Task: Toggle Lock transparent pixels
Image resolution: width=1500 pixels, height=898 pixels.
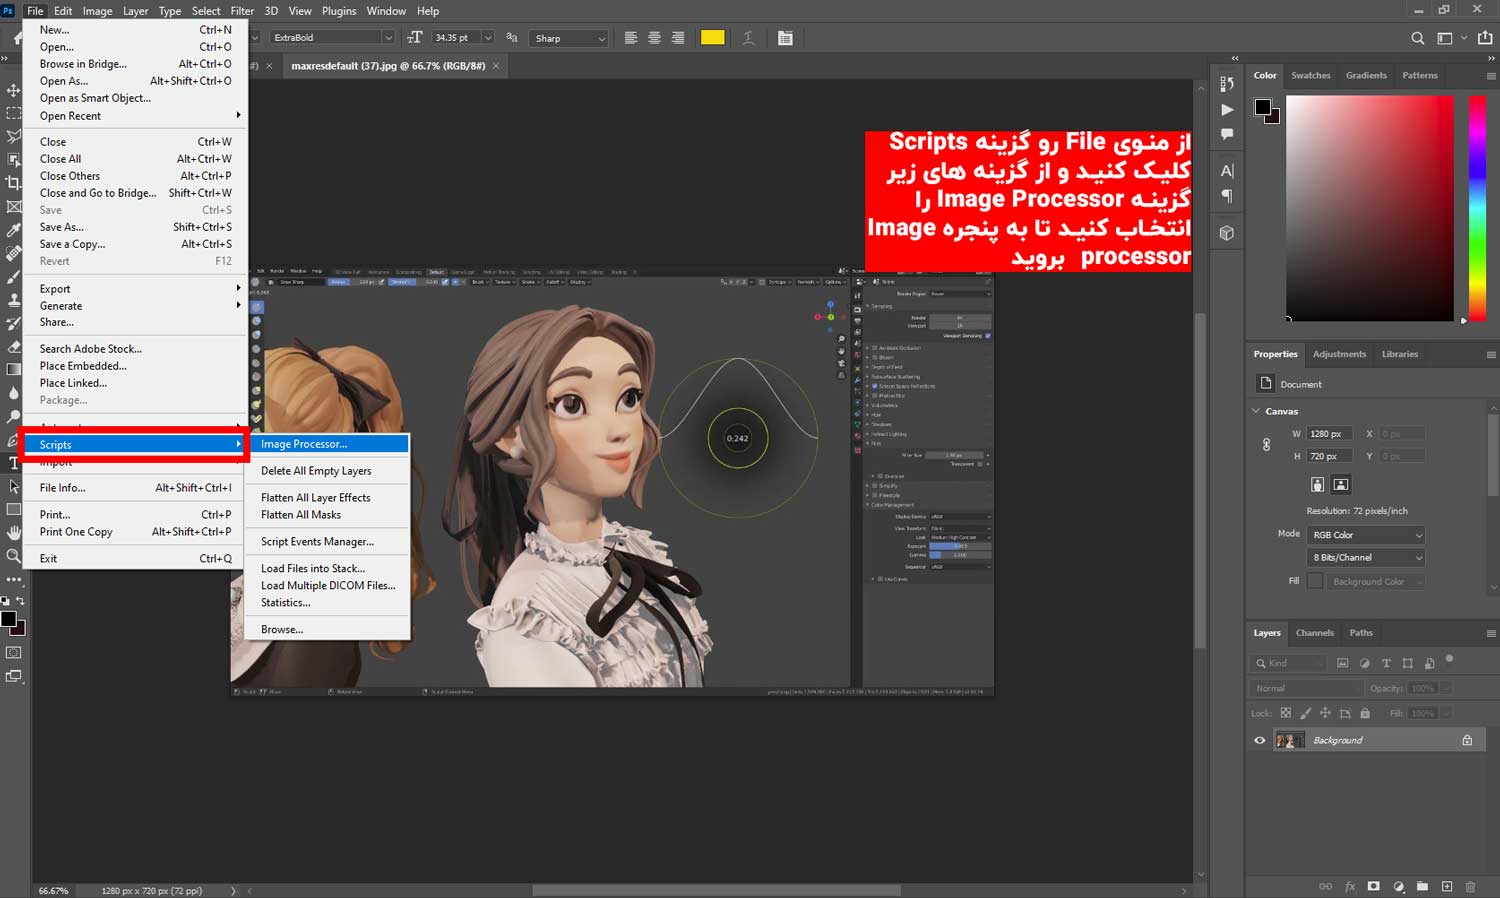Action: (1286, 713)
